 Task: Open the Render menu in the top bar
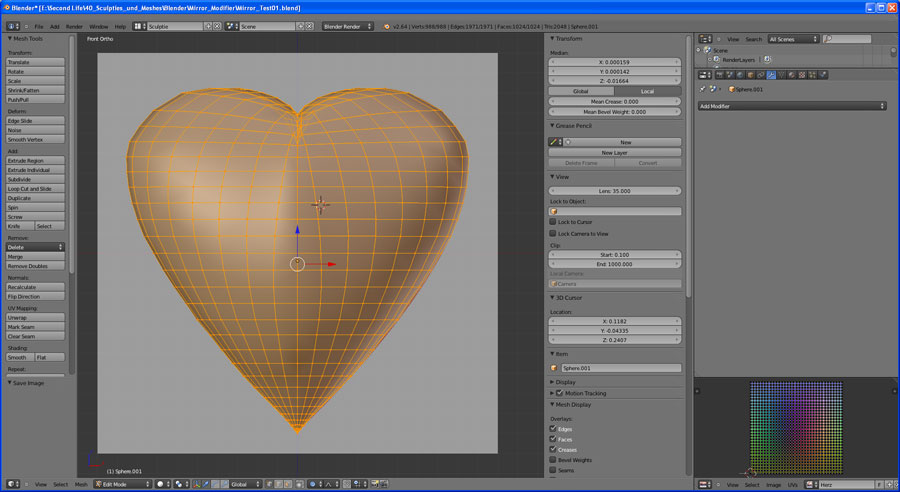pyautogui.click(x=74, y=26)
